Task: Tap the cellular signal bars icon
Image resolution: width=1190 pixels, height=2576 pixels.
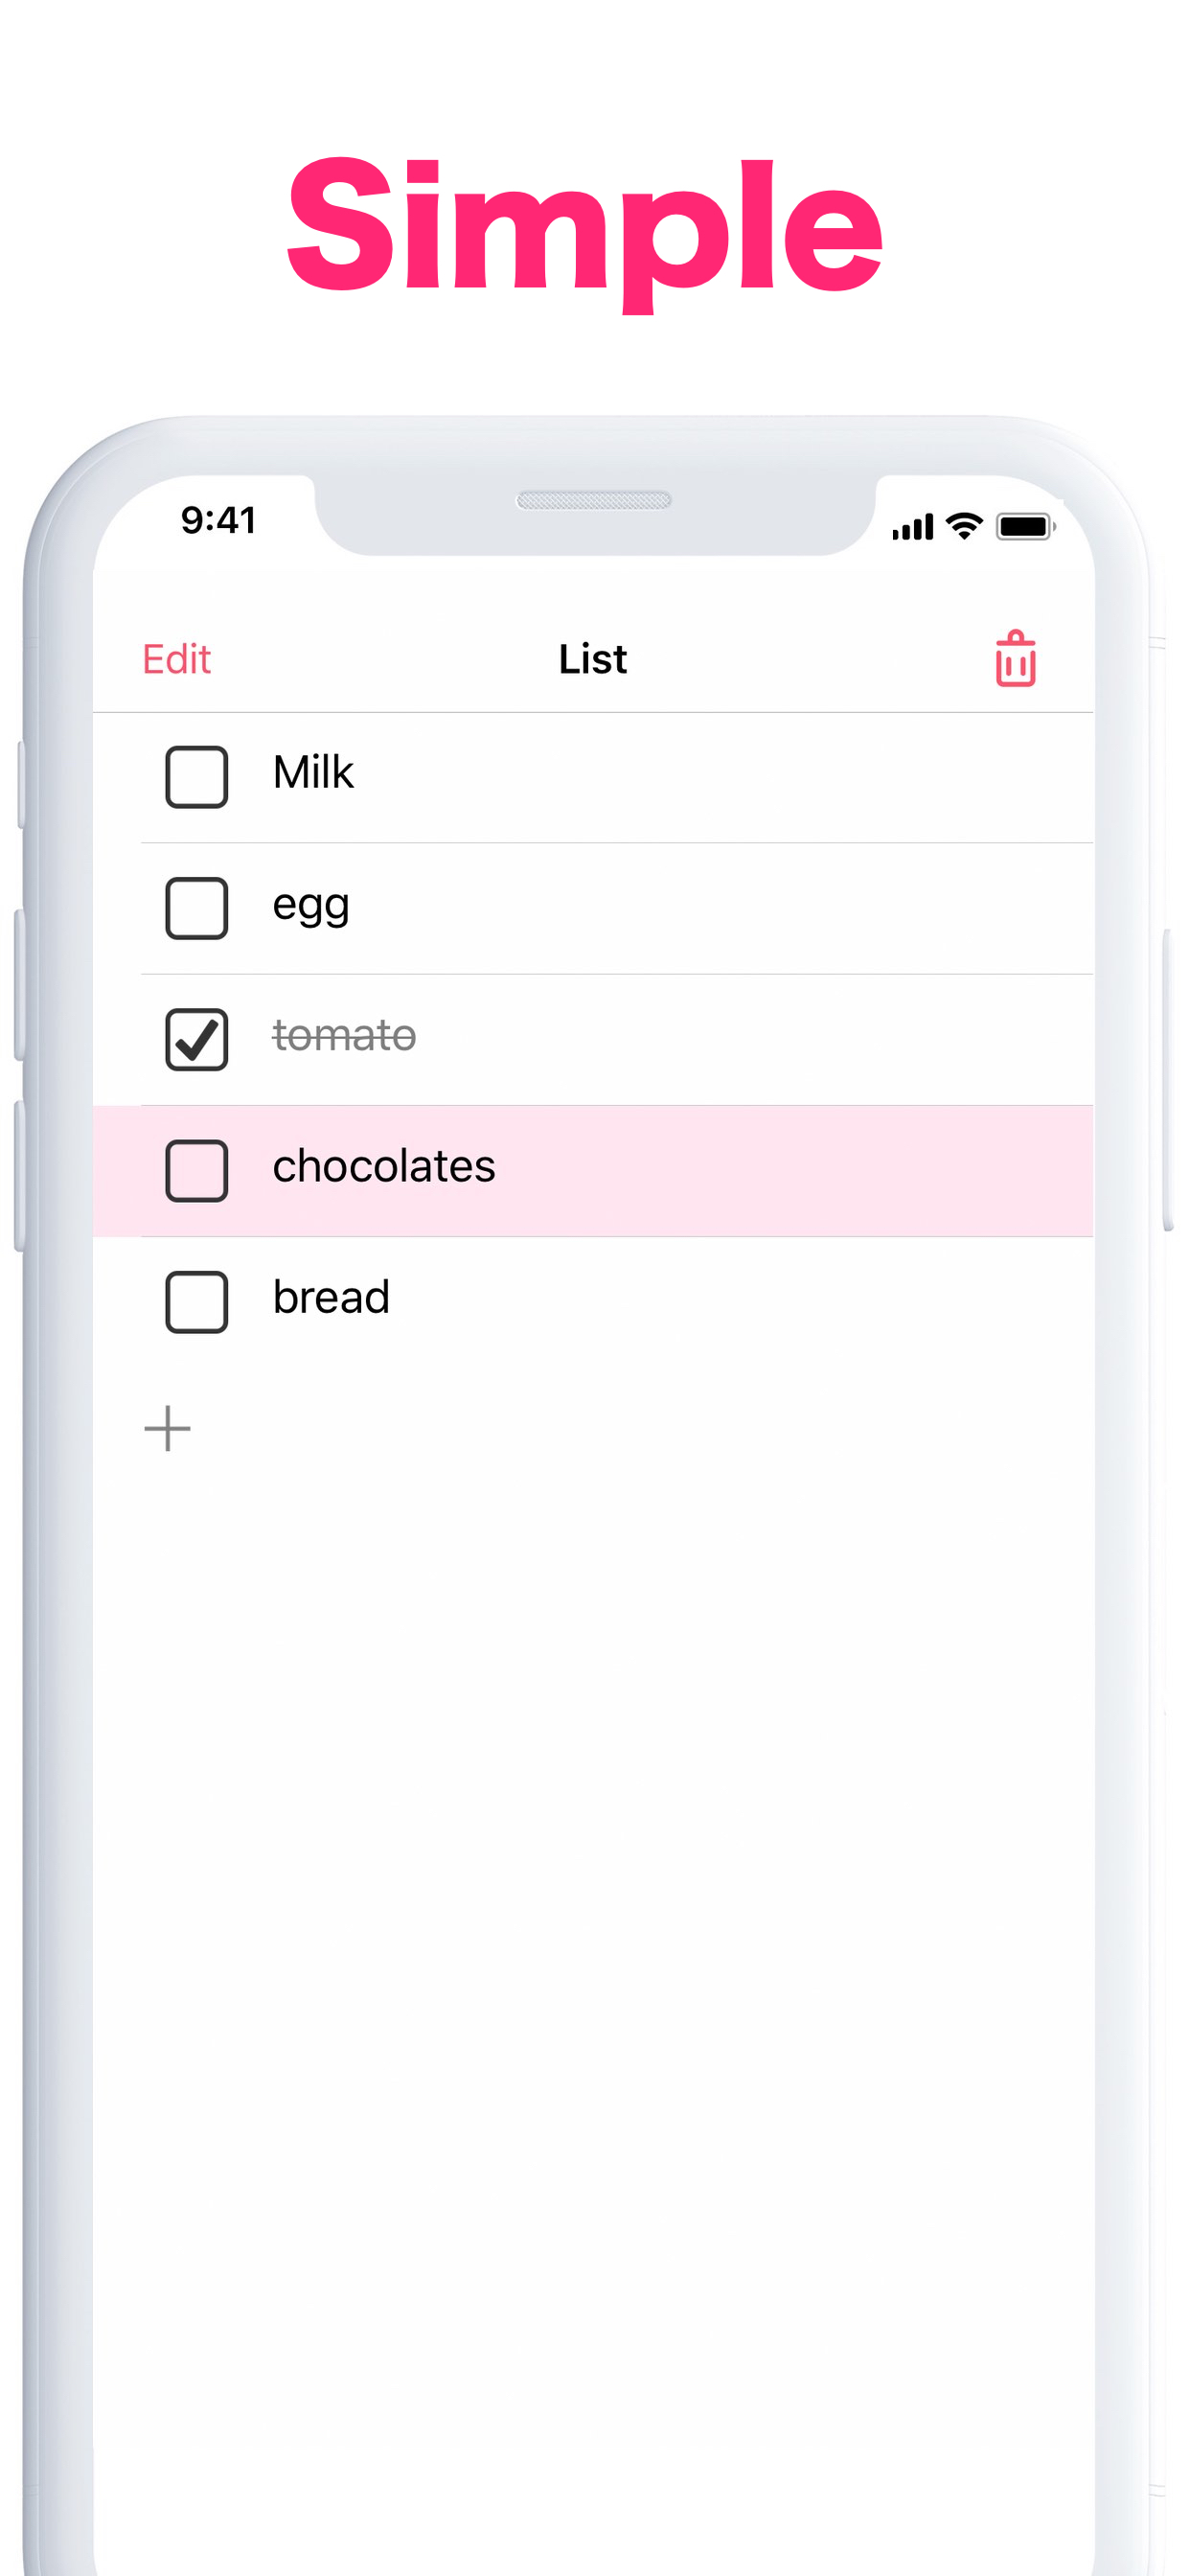Action: click(912, 527)
